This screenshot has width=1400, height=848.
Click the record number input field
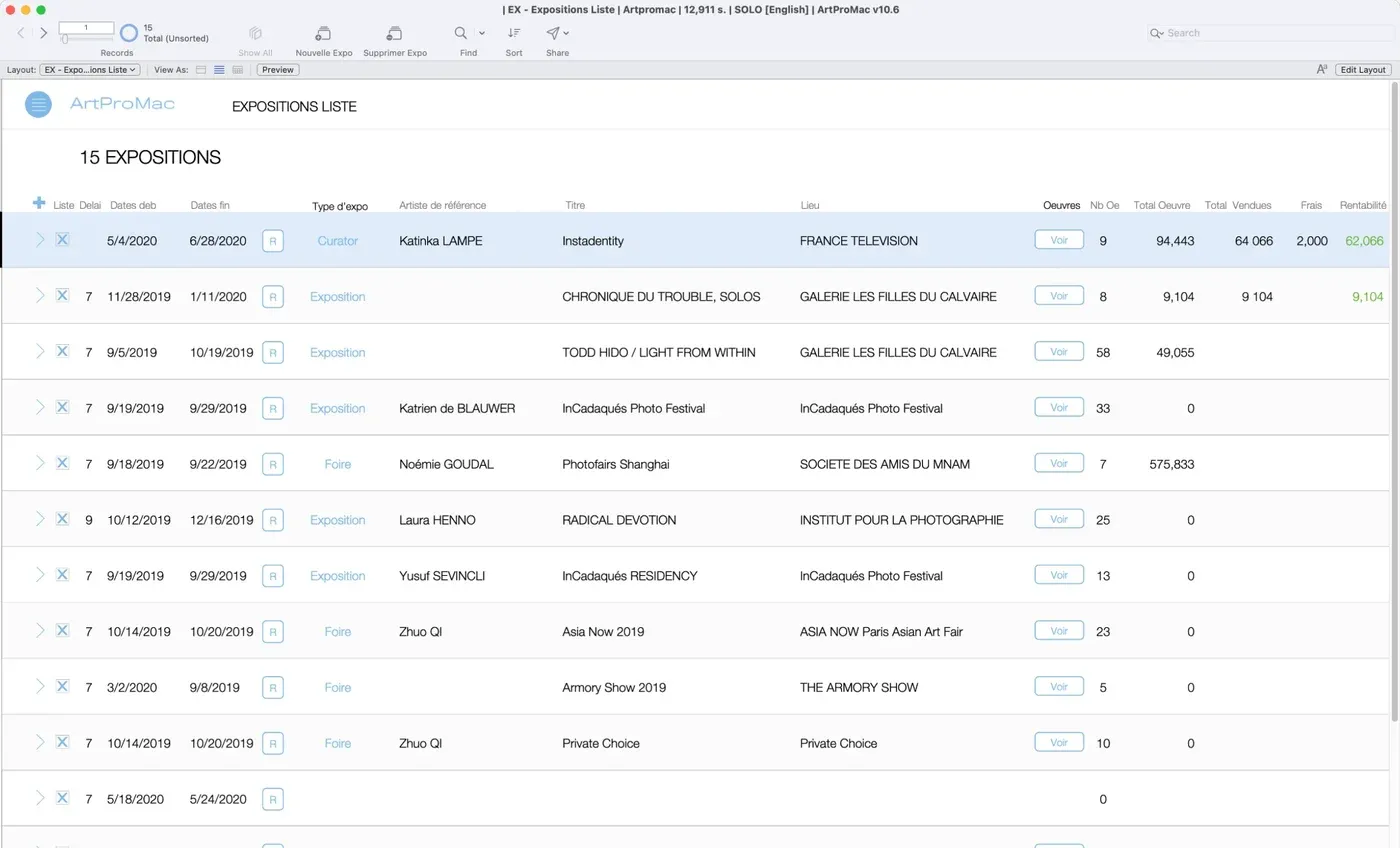[x=86, y=28]
